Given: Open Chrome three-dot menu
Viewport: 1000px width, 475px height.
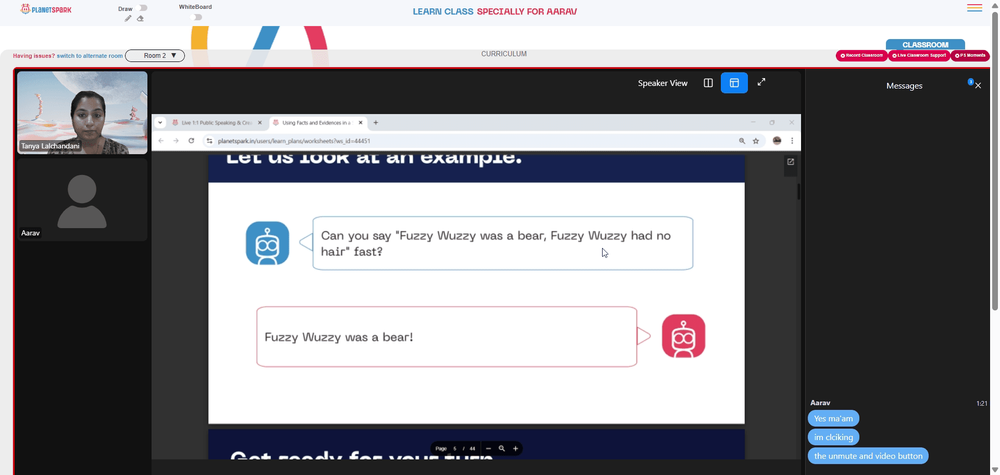Looking at the screenshot, I should [792, 141].
